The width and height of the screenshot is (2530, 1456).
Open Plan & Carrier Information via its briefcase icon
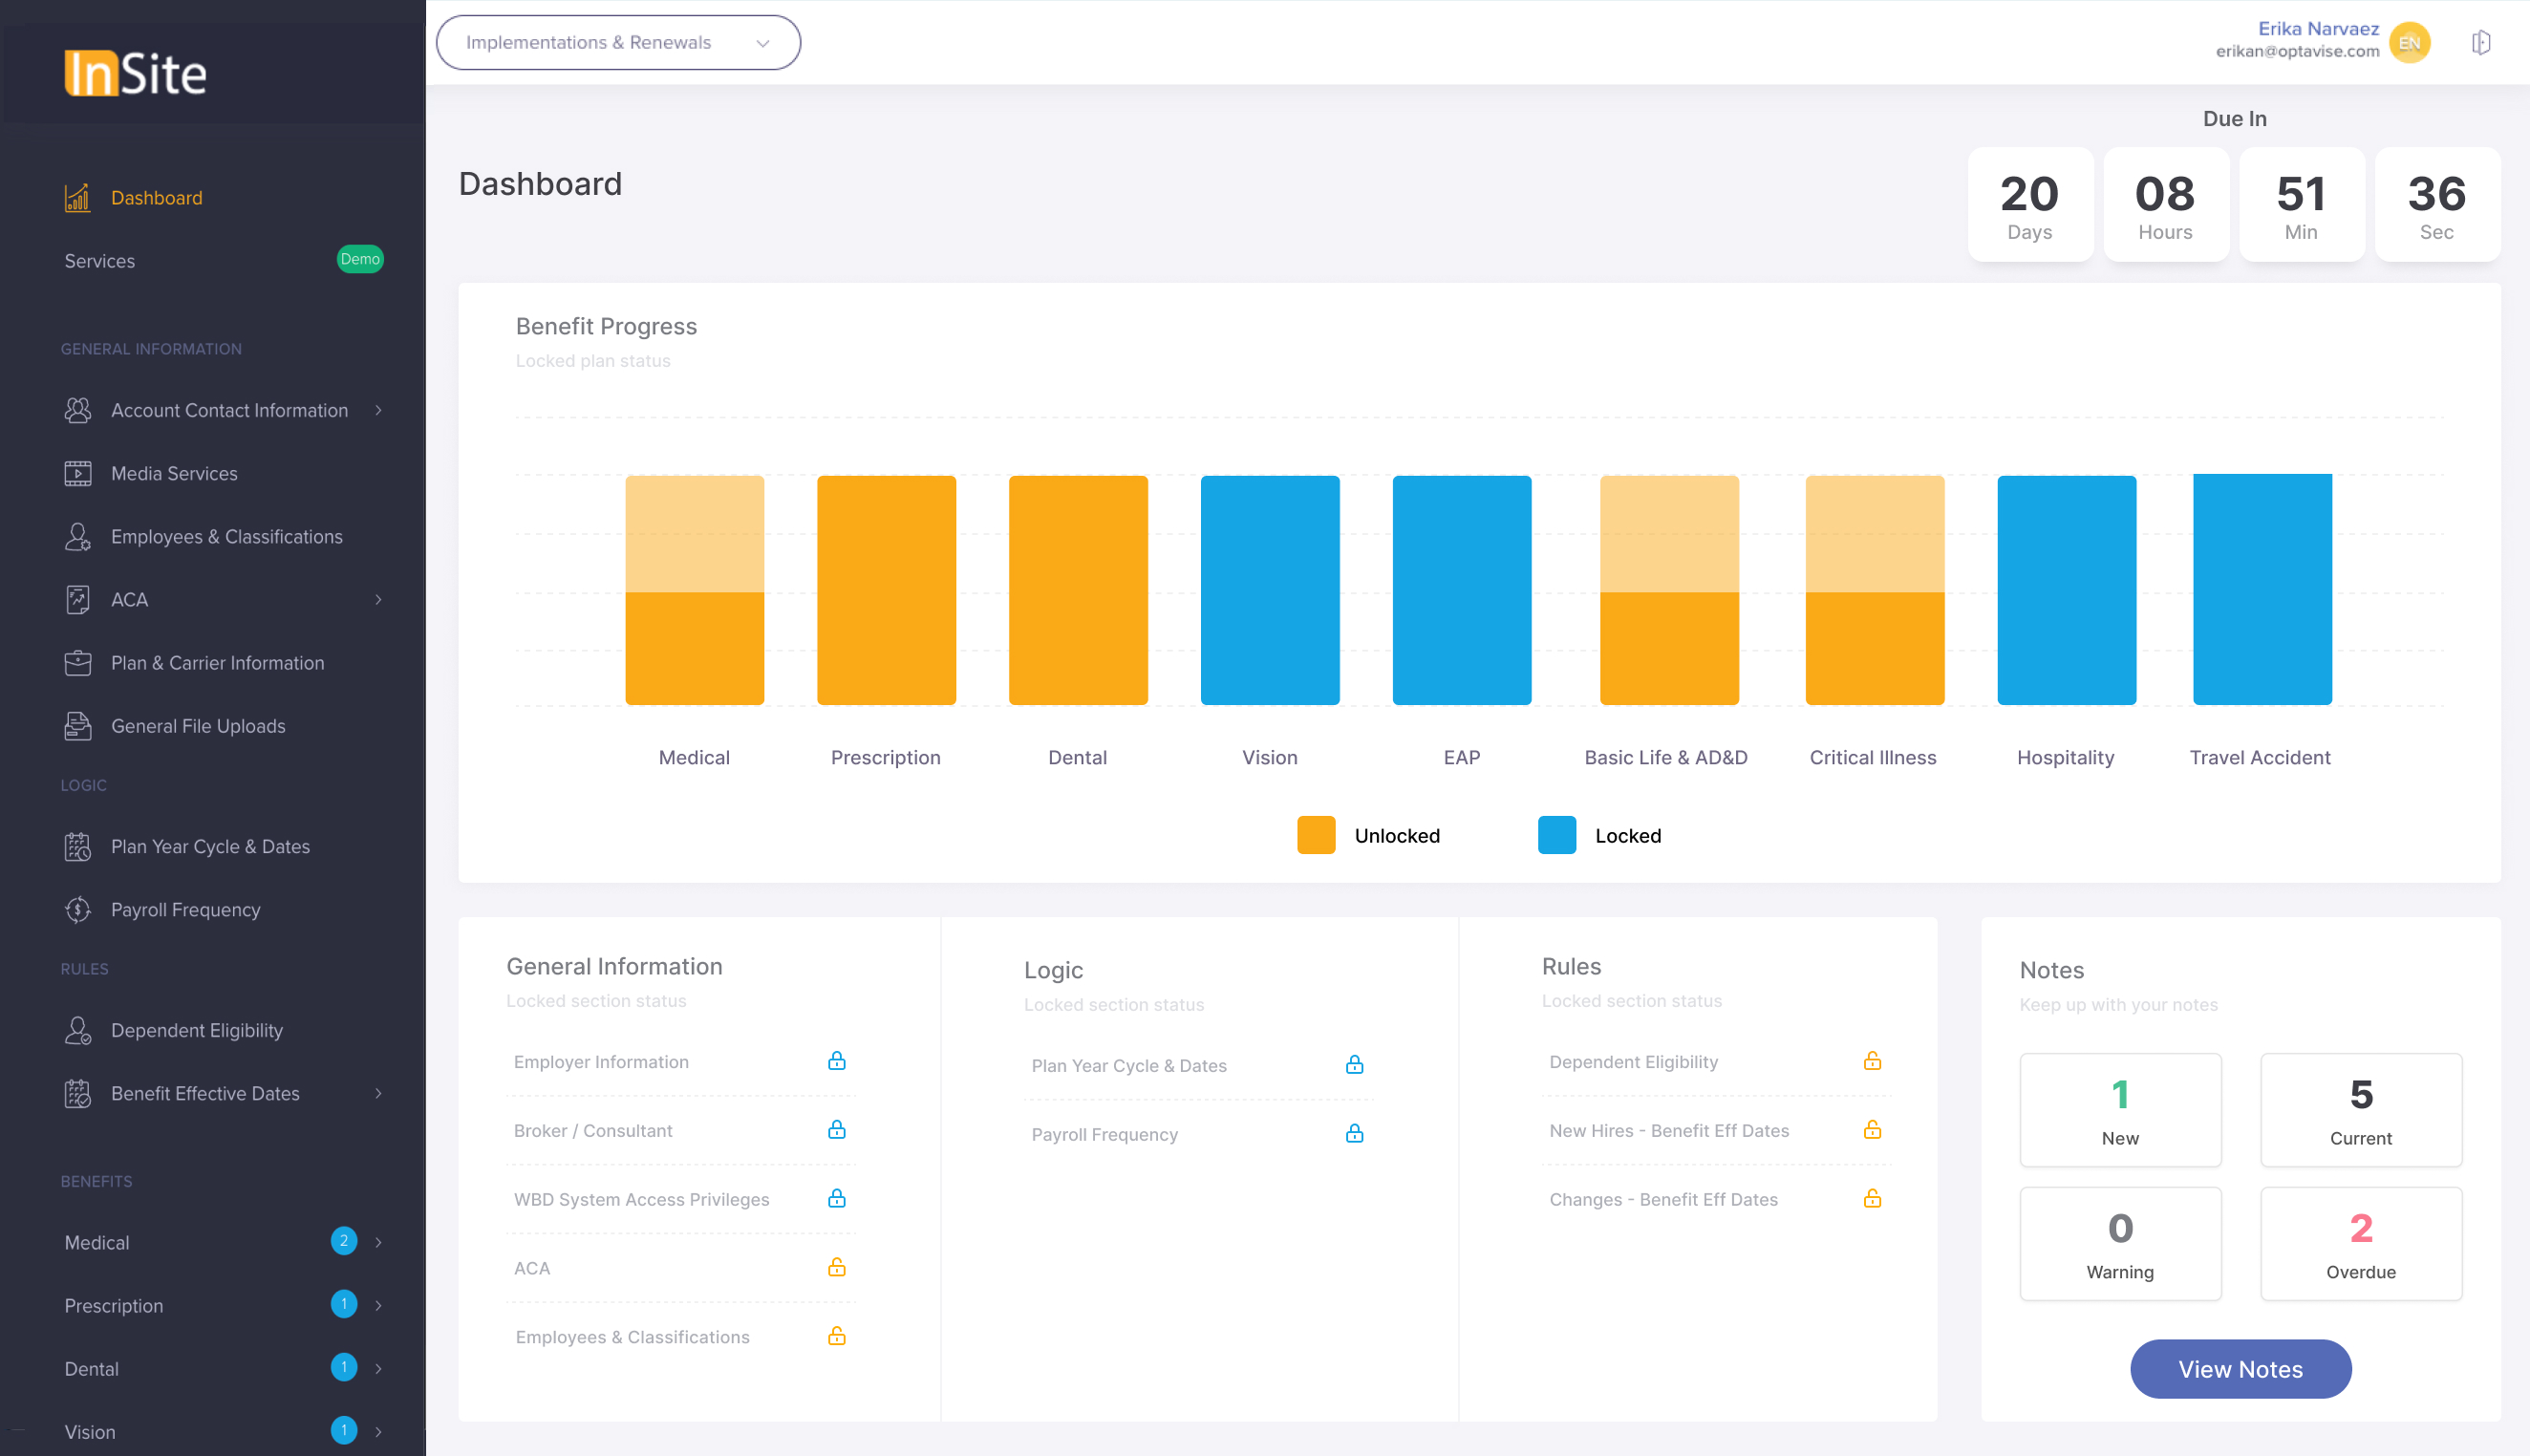coord(77,662)
